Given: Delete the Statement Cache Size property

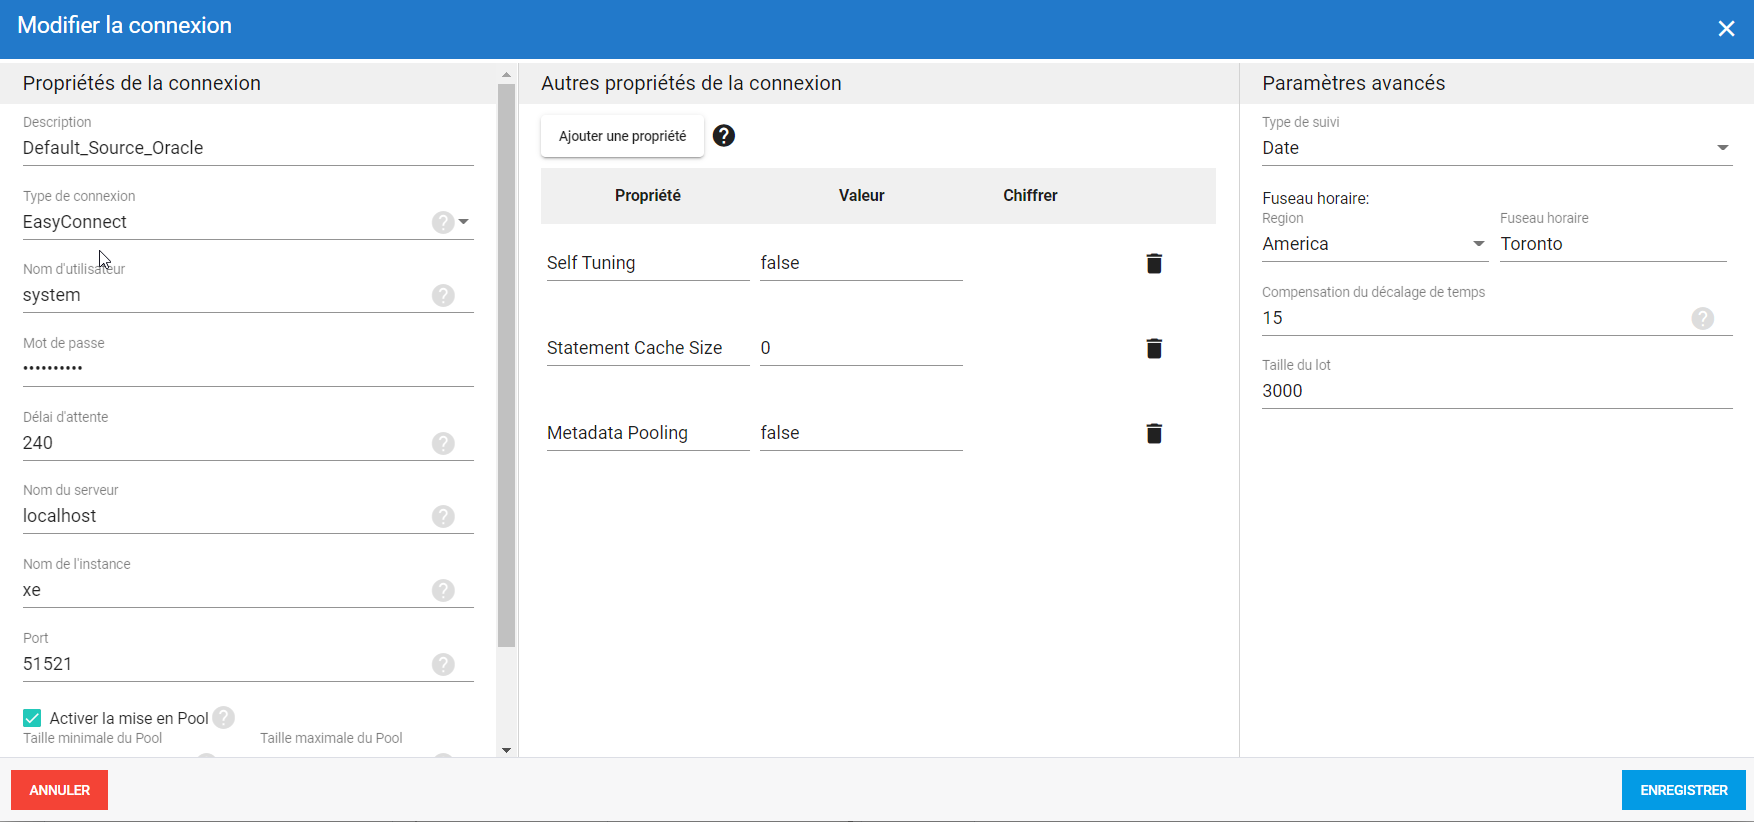Looking at the screenshot, I should [x=1154, y=348].
